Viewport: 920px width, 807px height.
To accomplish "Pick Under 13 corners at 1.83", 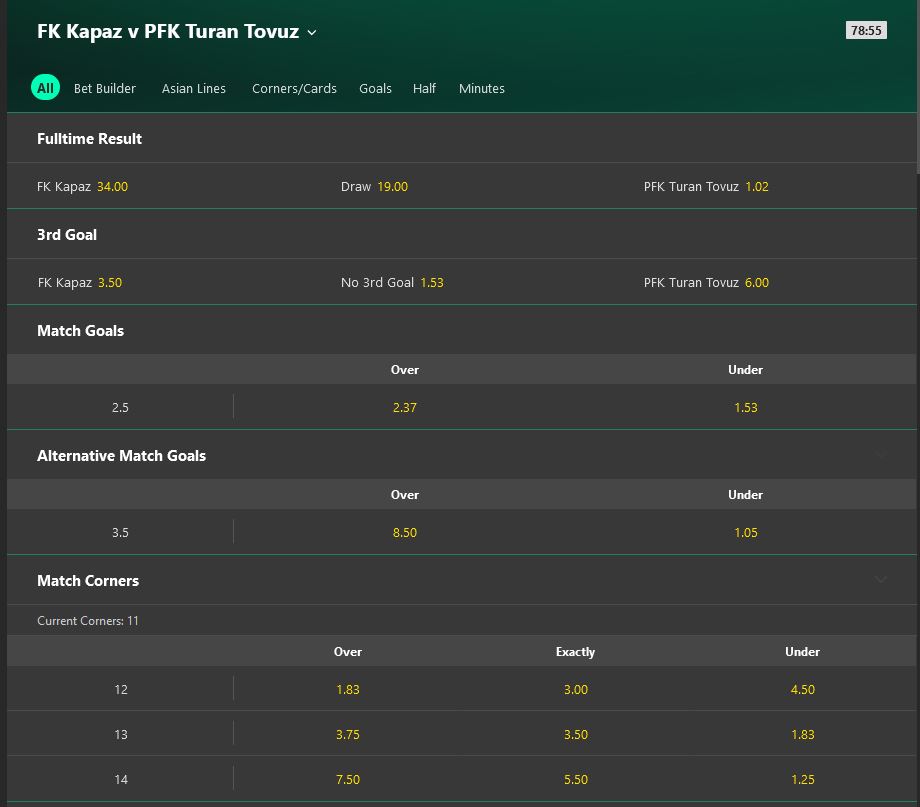I will (803, 735).
